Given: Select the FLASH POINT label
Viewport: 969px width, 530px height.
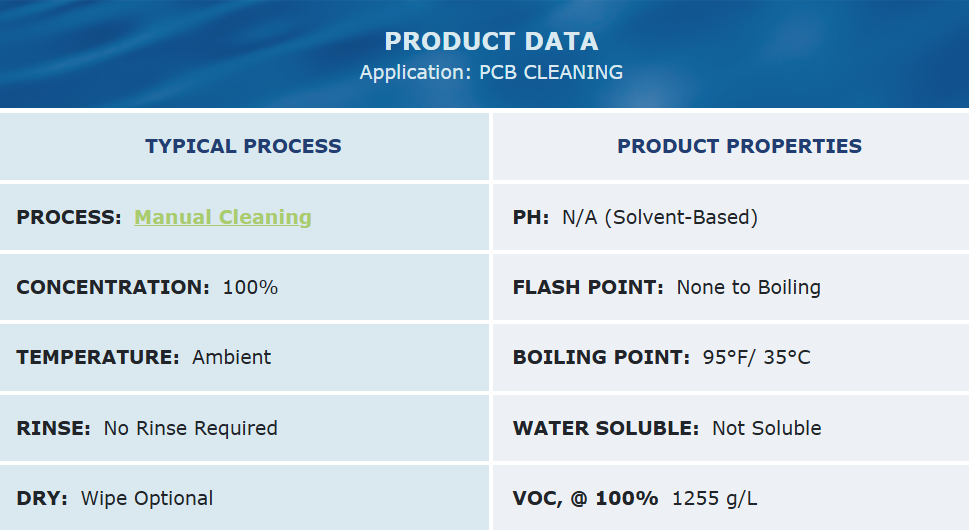Looking at the screenshot, I should (x=588, y=288).
